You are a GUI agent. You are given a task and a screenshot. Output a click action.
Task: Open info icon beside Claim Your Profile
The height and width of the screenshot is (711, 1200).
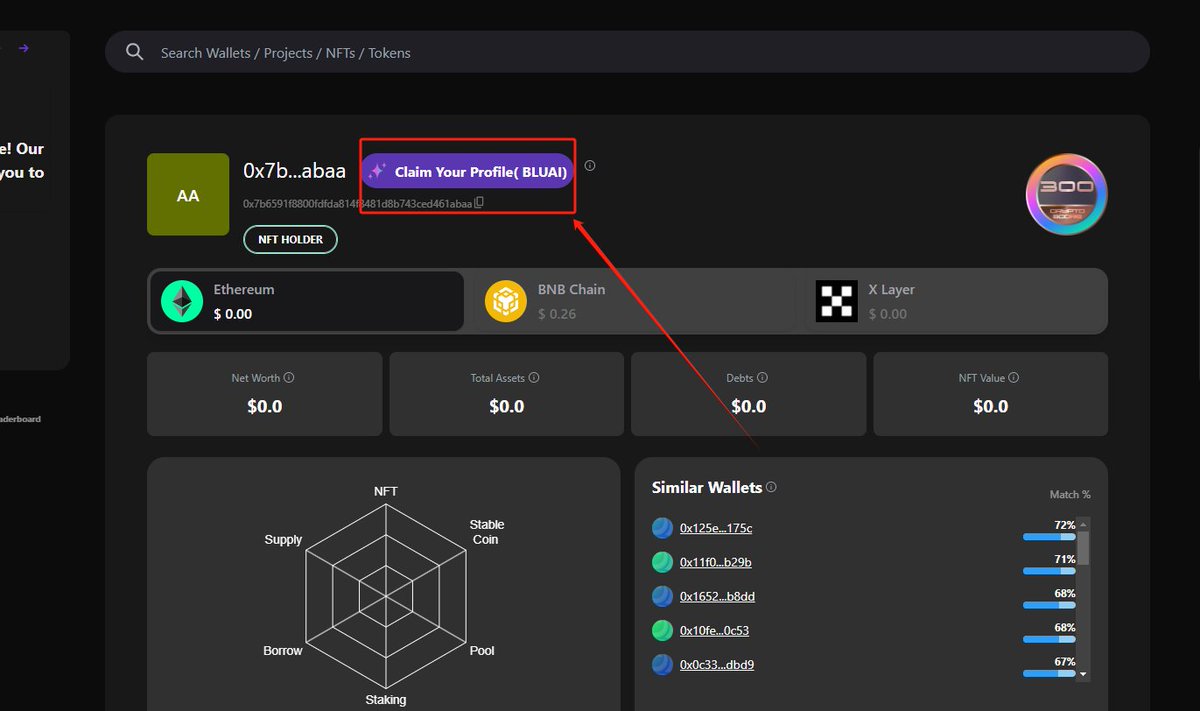(x=590, y=165)
